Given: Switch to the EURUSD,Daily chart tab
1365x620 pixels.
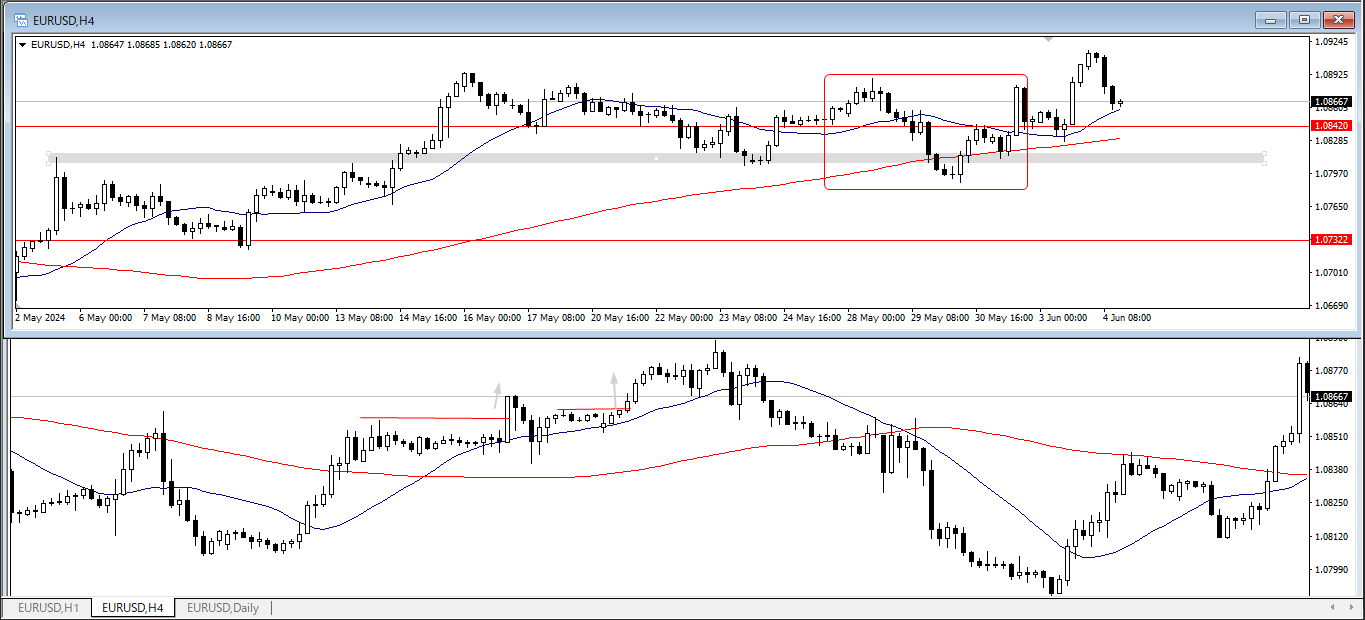Looking at the screenshot, I should [x=222, y=608].
